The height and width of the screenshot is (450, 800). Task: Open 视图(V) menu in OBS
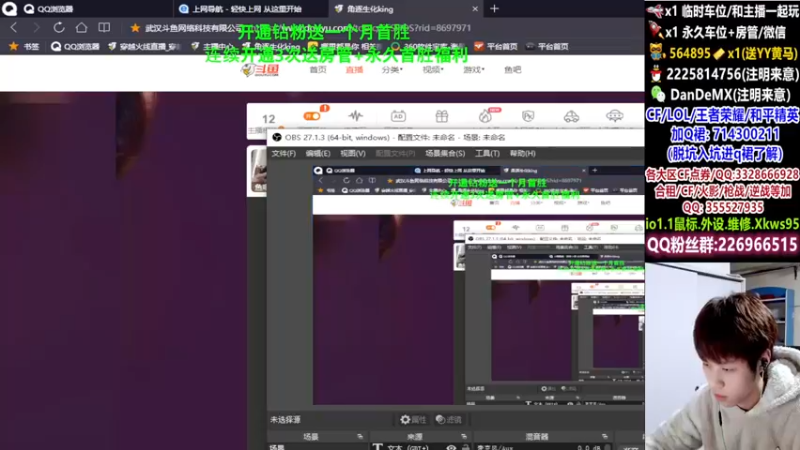point(353,153)
